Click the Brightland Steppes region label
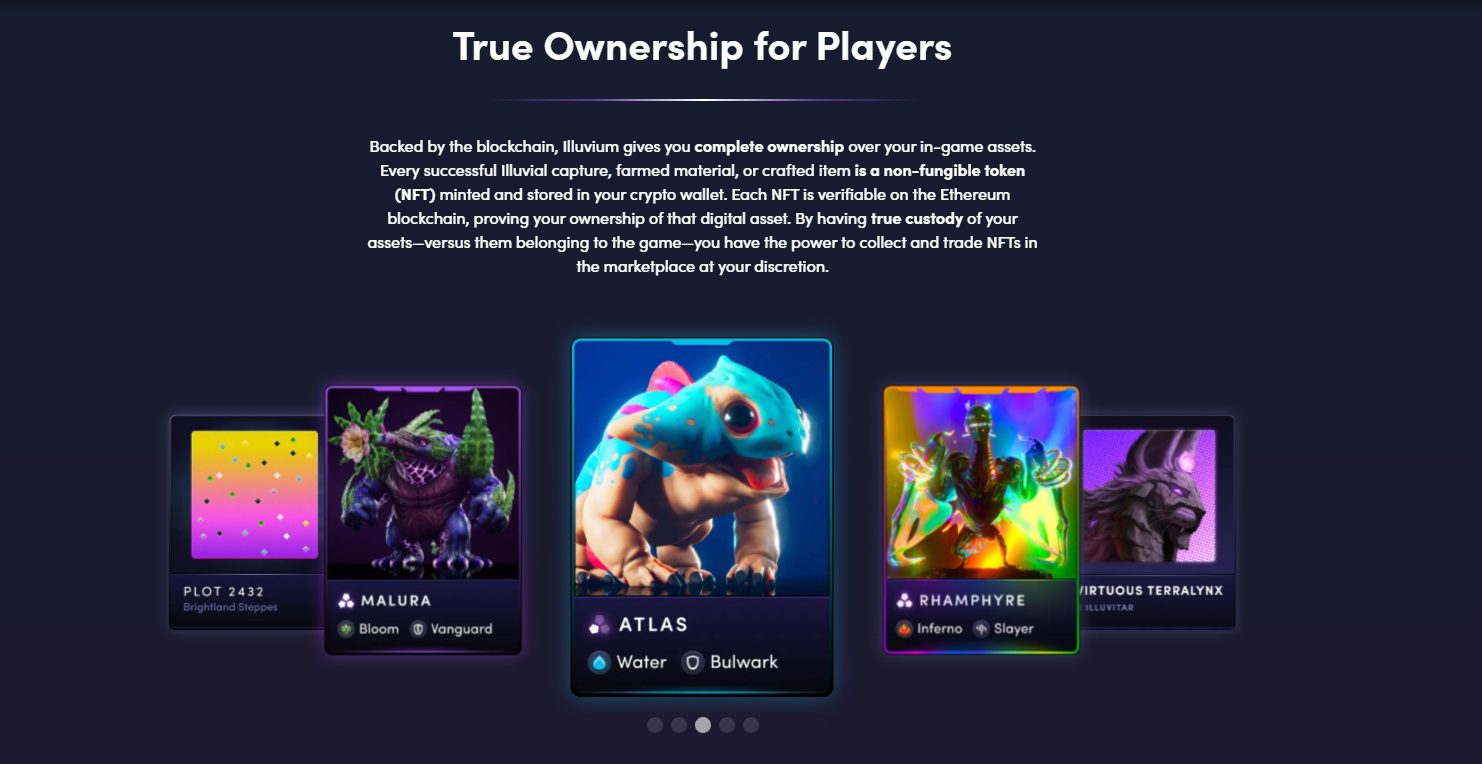Image resolution: width=1482 pixels, height=764 pixels. pyautogui.click(x=230, y=607)
